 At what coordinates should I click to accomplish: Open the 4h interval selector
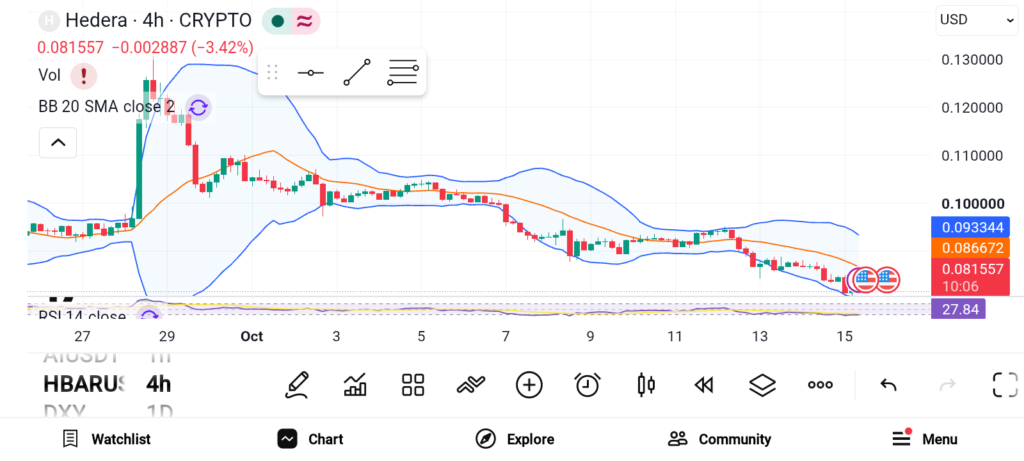pos(159,385)
